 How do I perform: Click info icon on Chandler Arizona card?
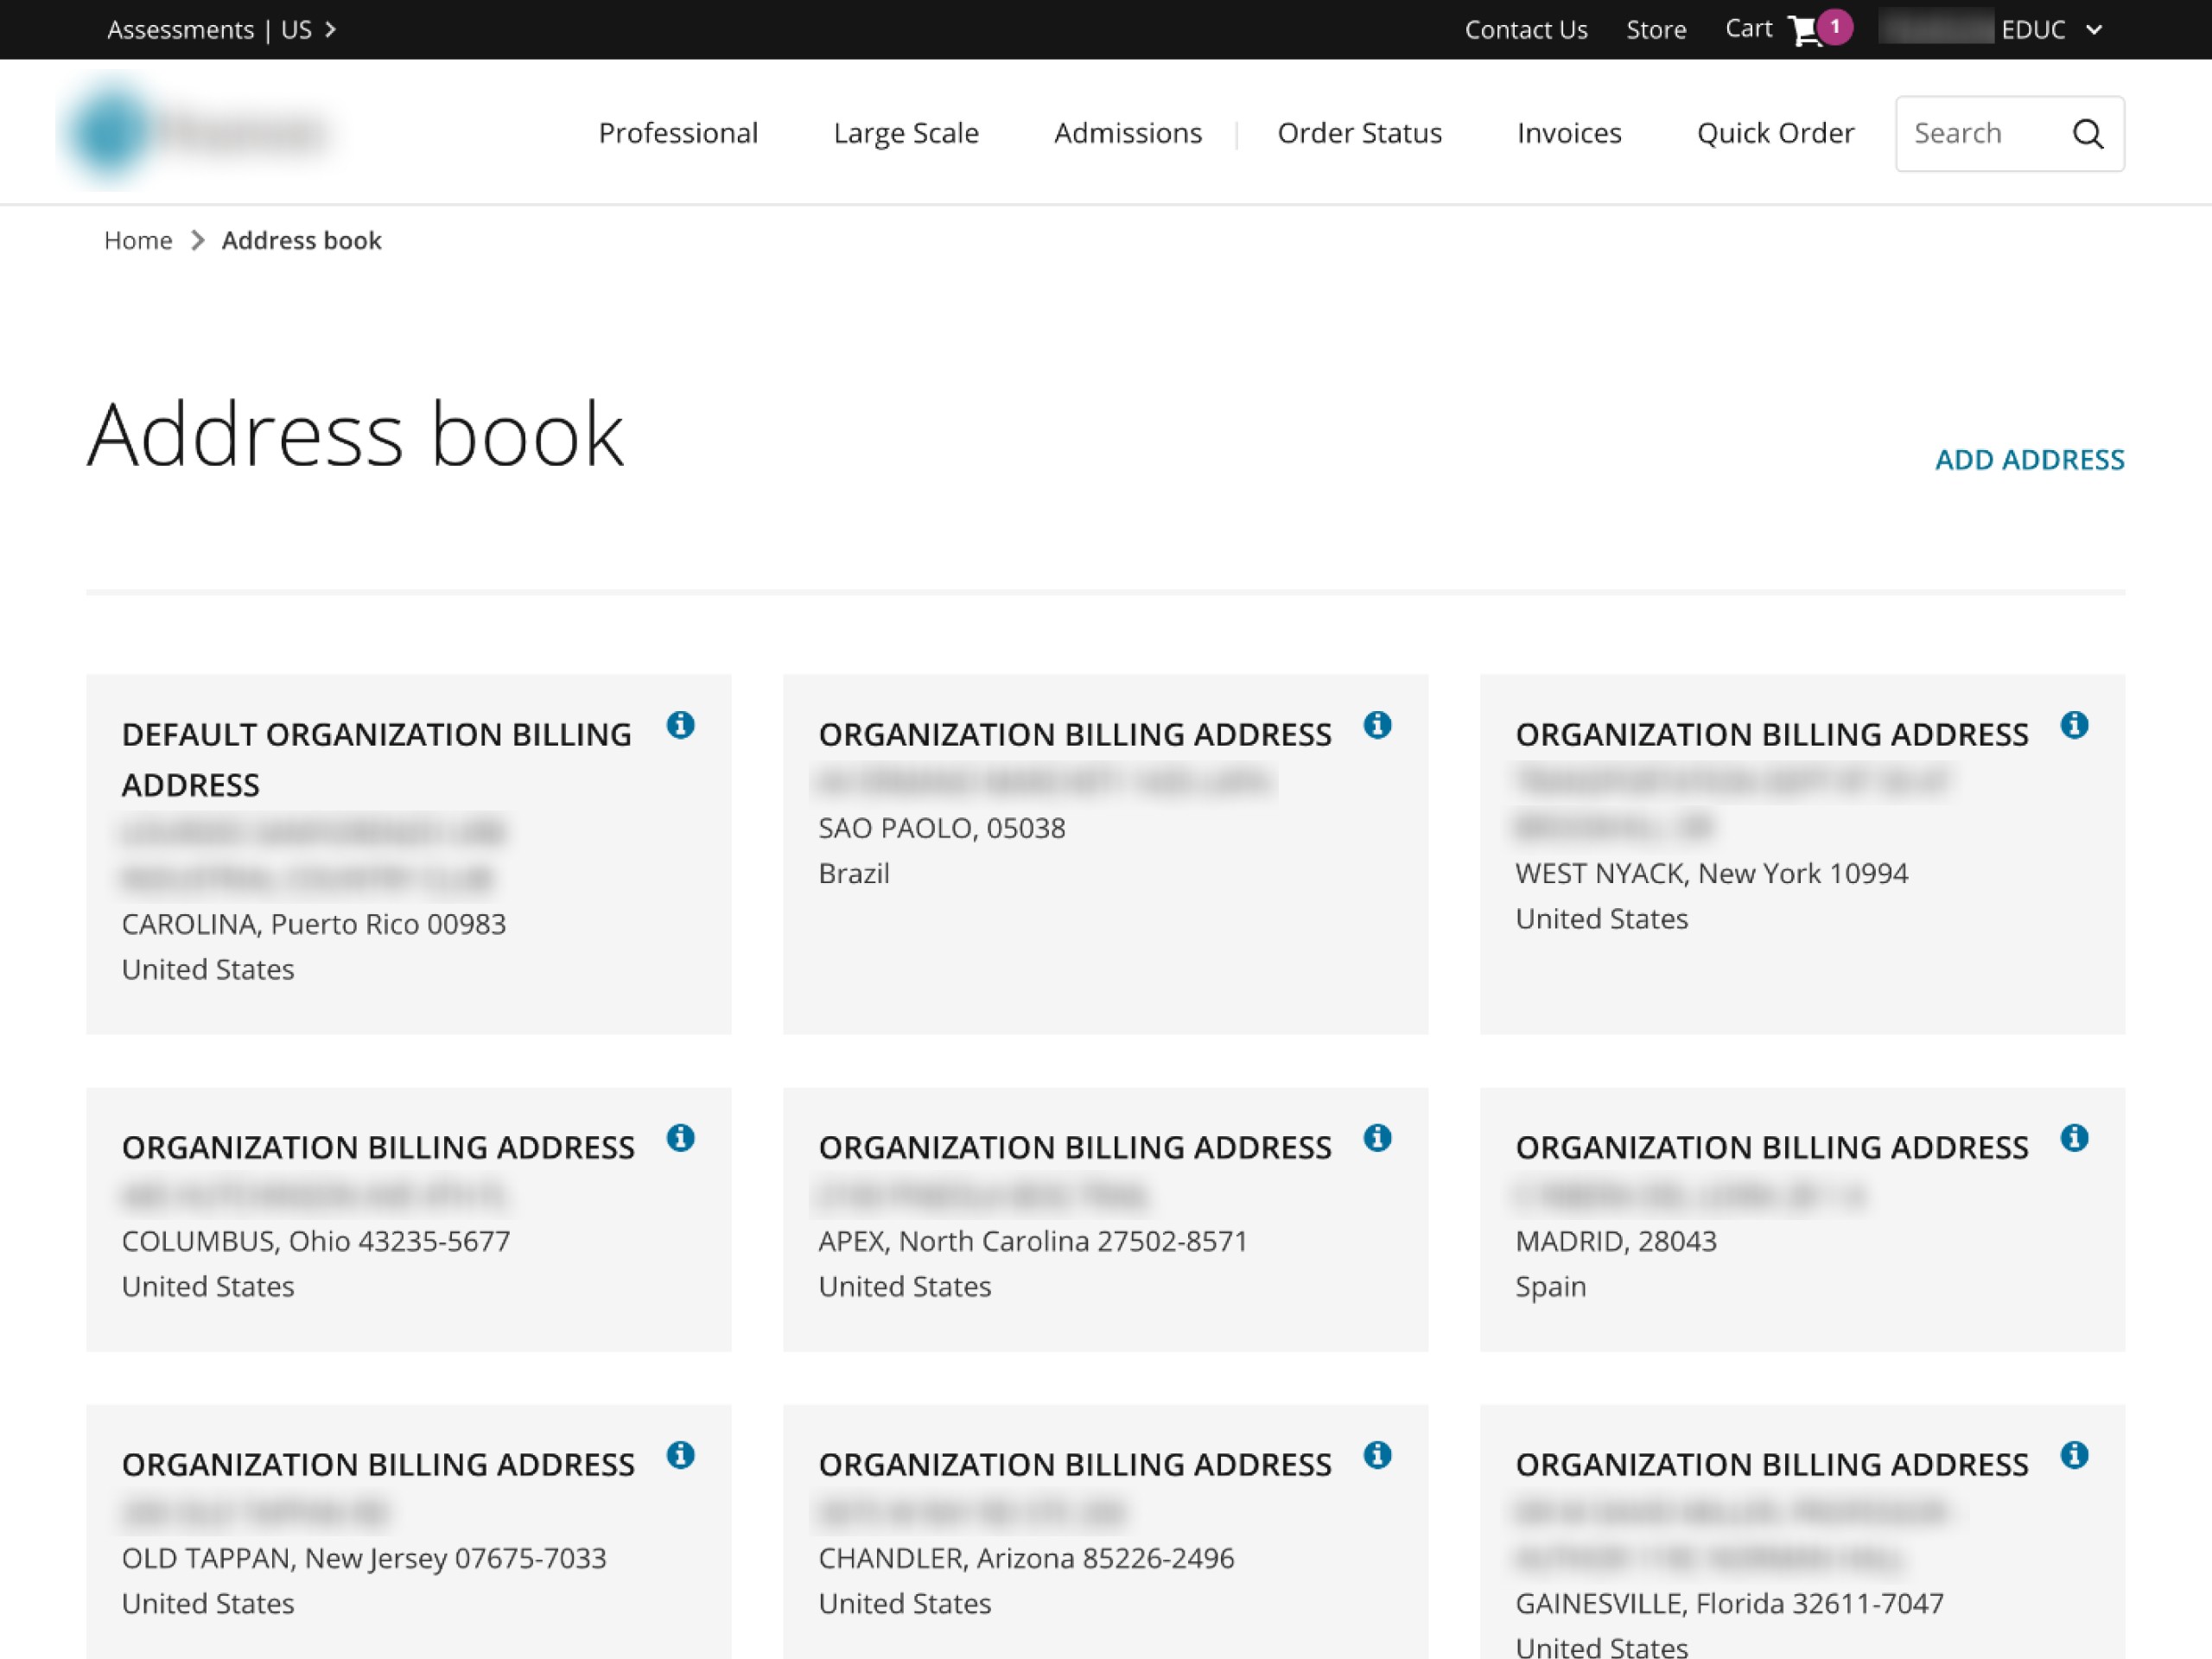[1377, 1455]
